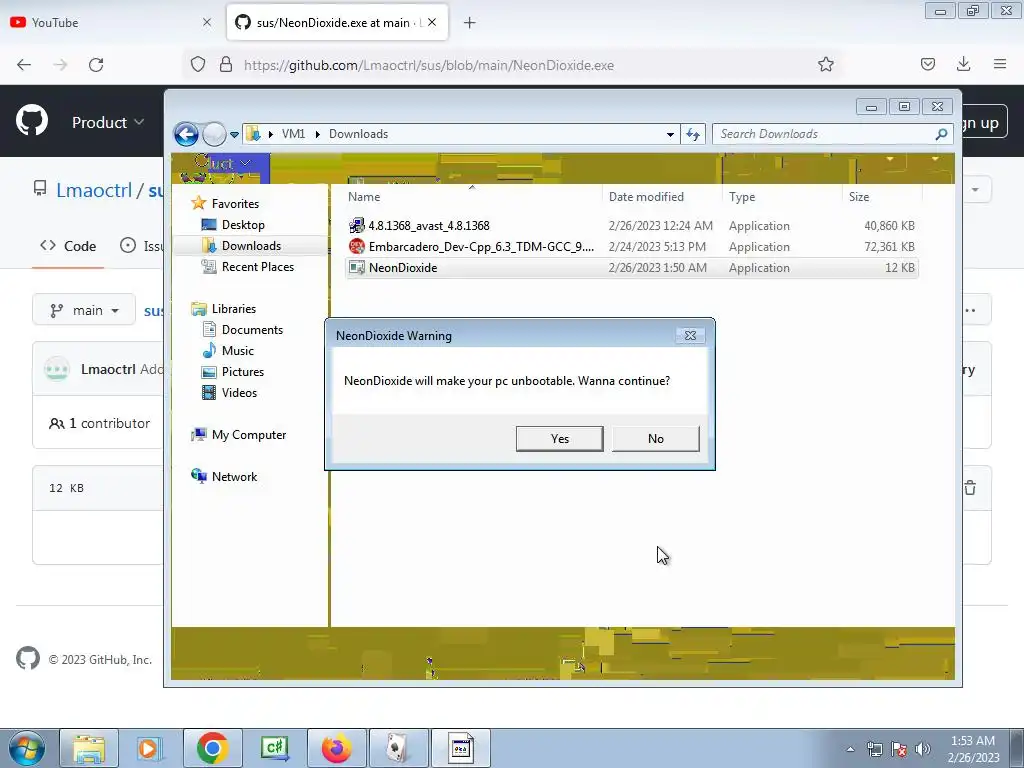Click VM1 in the address breadcrumb
This screenshot has height=768, width=1024.
(293, 134)
